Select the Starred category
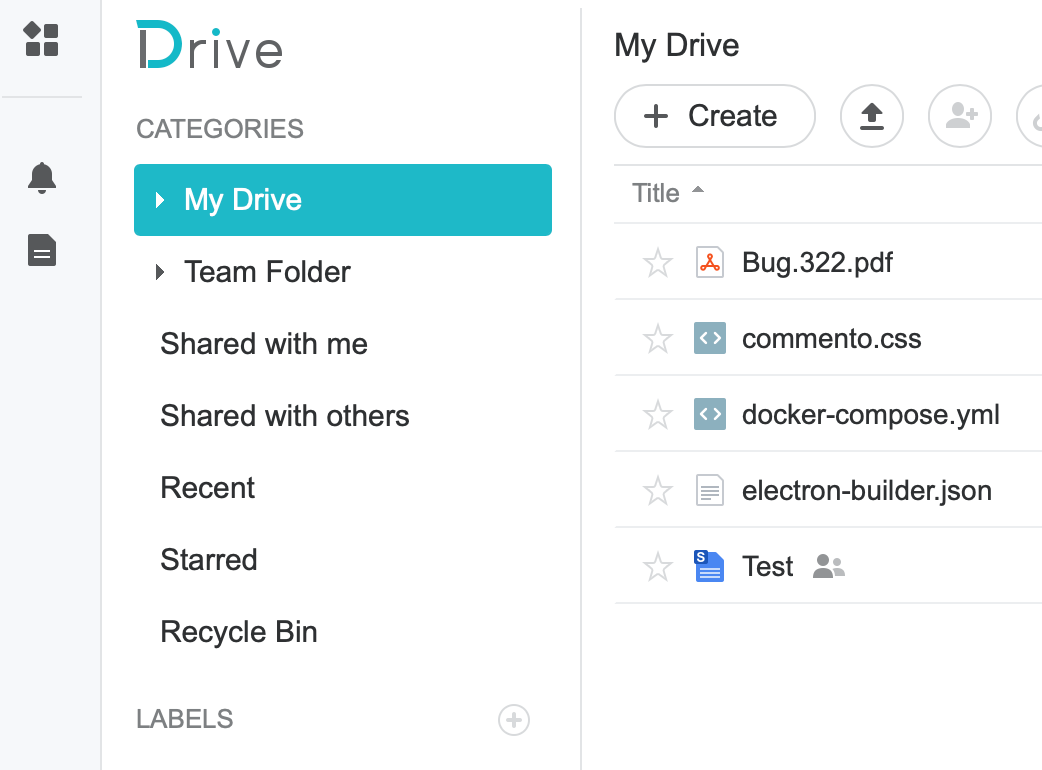This screenshot has width=1042, height=770. tap(209, 560)
